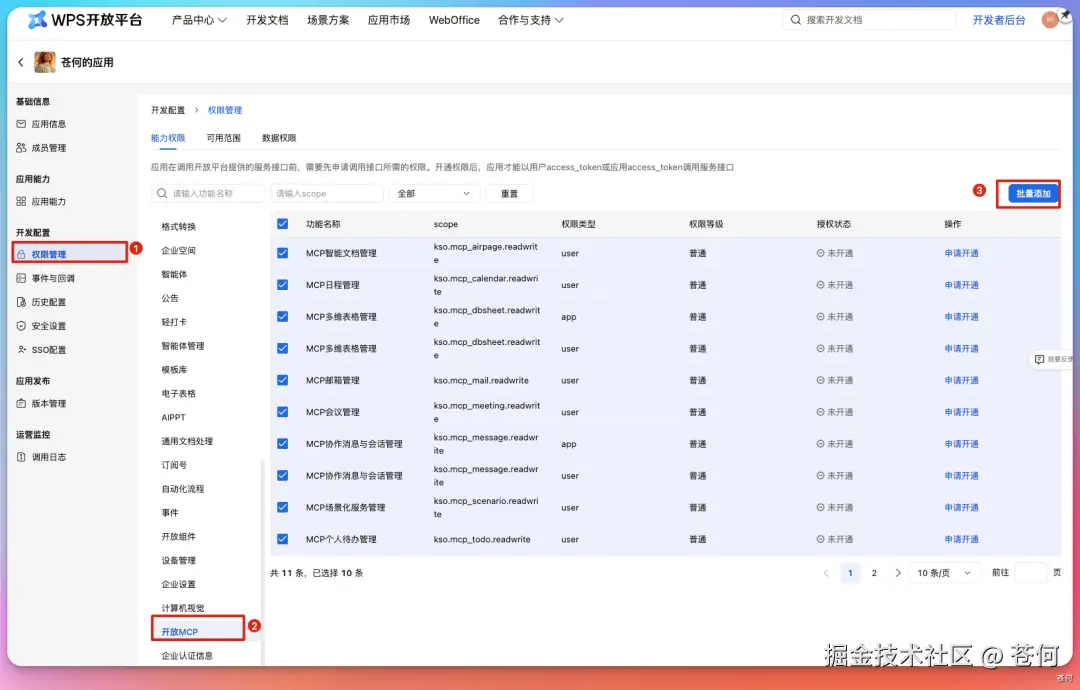Expand the 产品中心 menu
This screenshot has width=1080, height=690.
(x=199, y=20)
